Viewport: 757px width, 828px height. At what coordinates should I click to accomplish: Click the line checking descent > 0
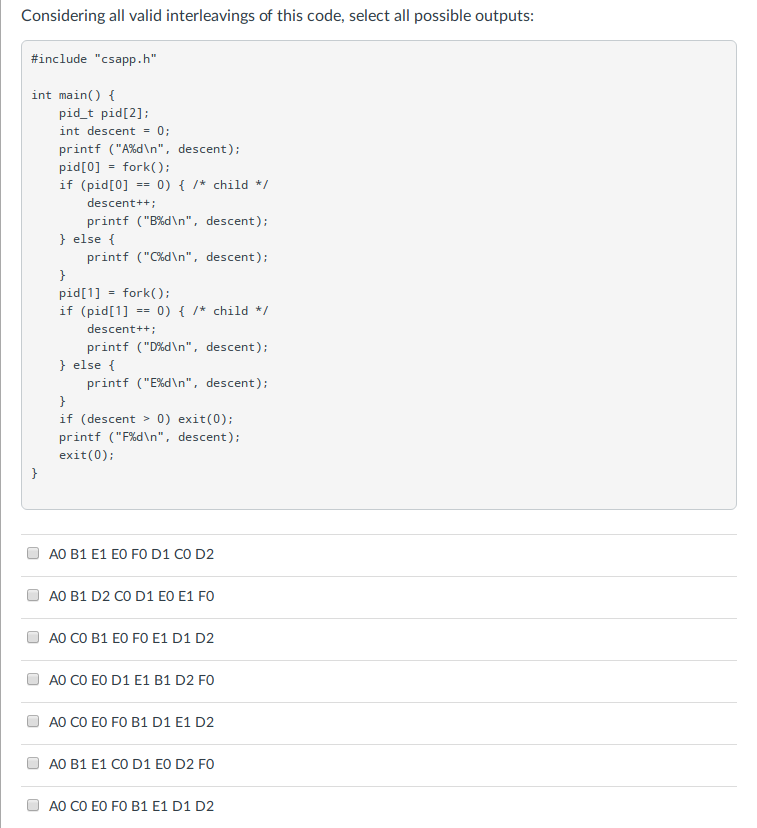coord(130,418)
